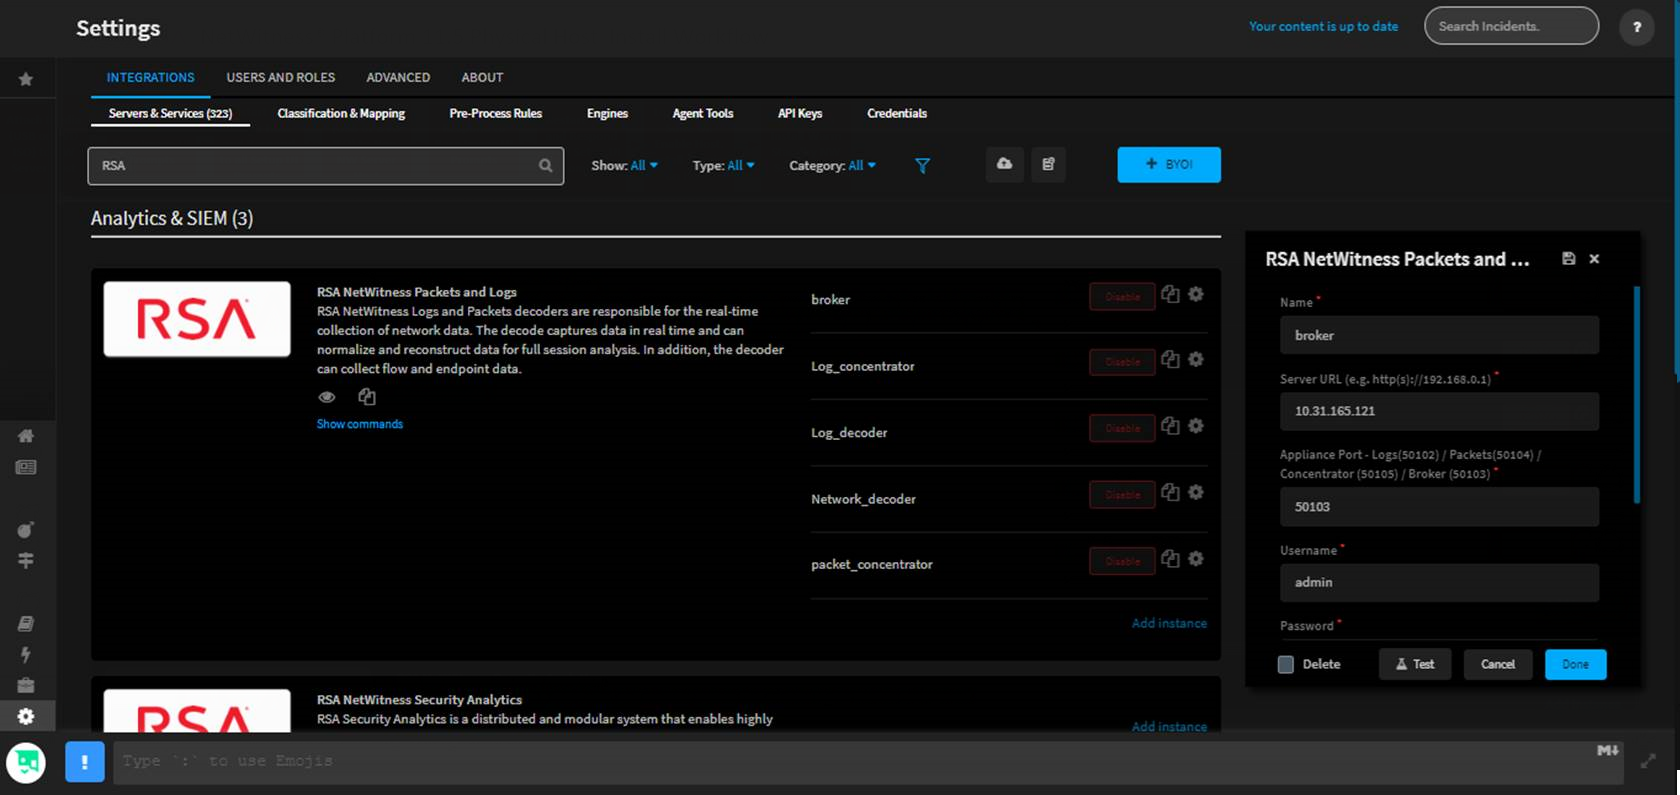The height and width of the screenshot is (795, 1680).
Task: Open the Type filter dropdown
Action: (723, 166)
